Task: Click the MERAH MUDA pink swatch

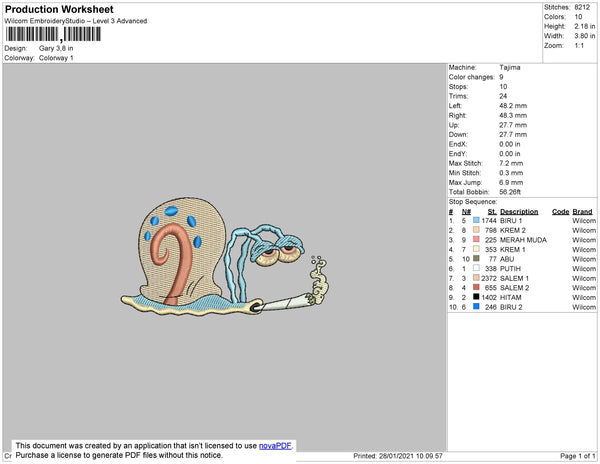Action: tap(476, 239)
